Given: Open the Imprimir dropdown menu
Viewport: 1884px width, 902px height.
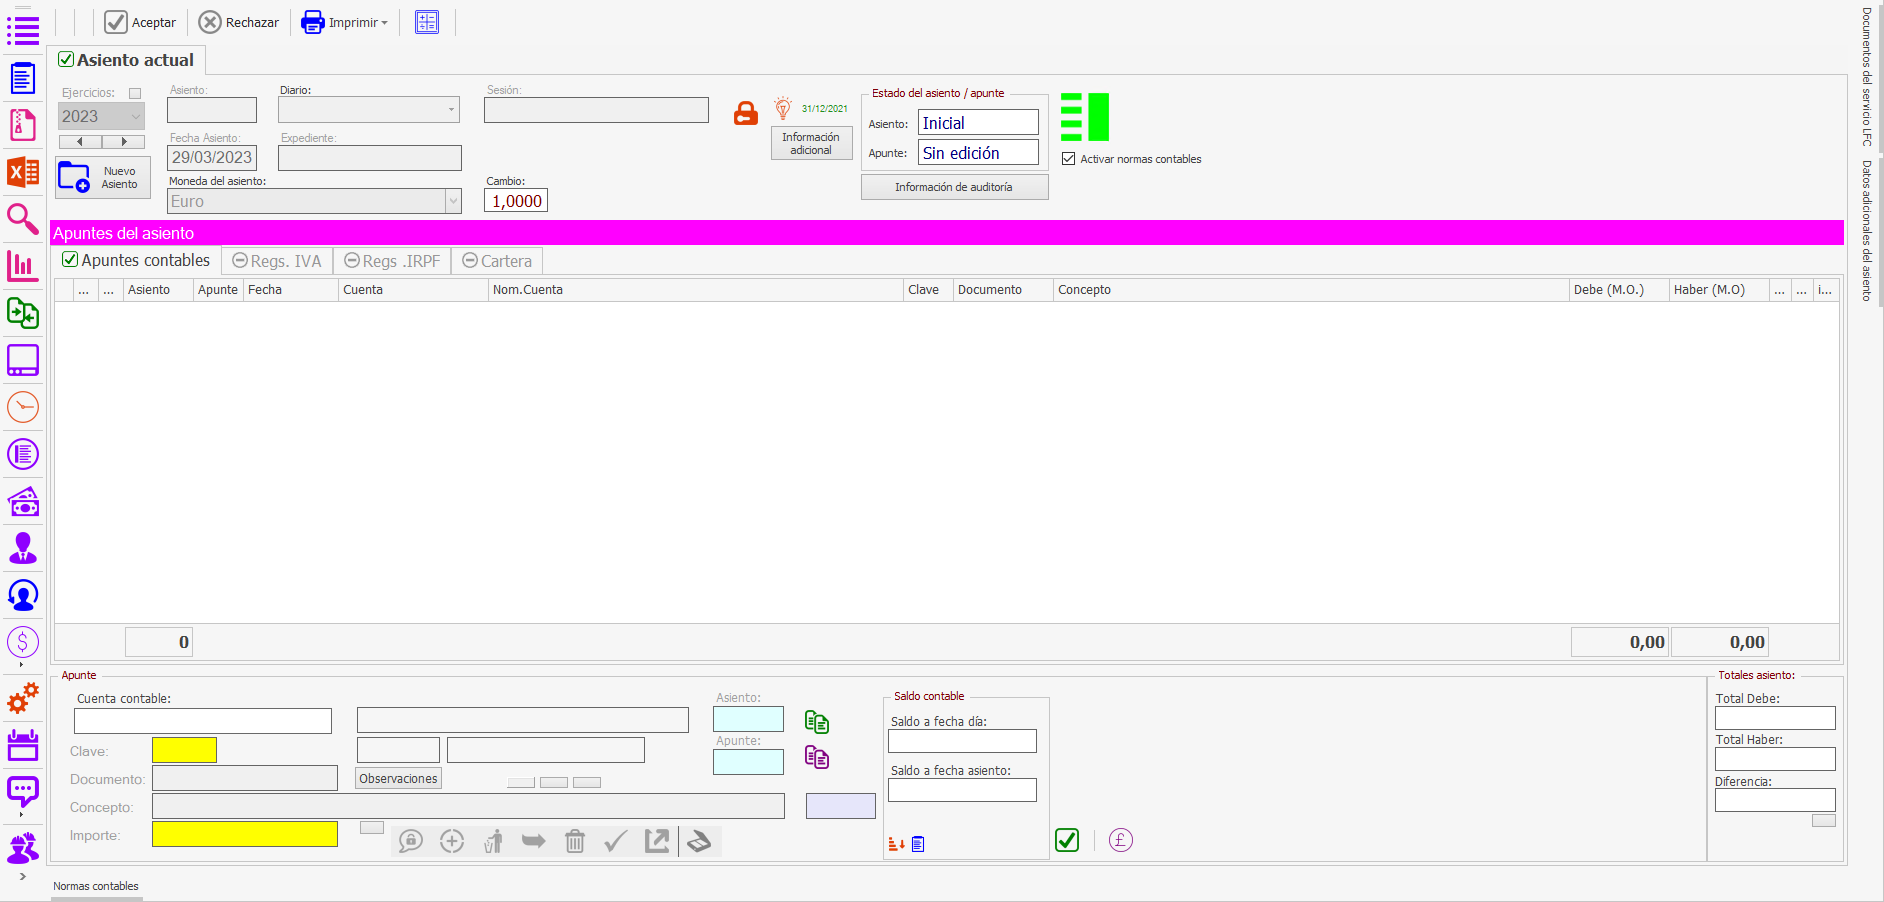Looking at the screenshot, I should tap(384, 23).
